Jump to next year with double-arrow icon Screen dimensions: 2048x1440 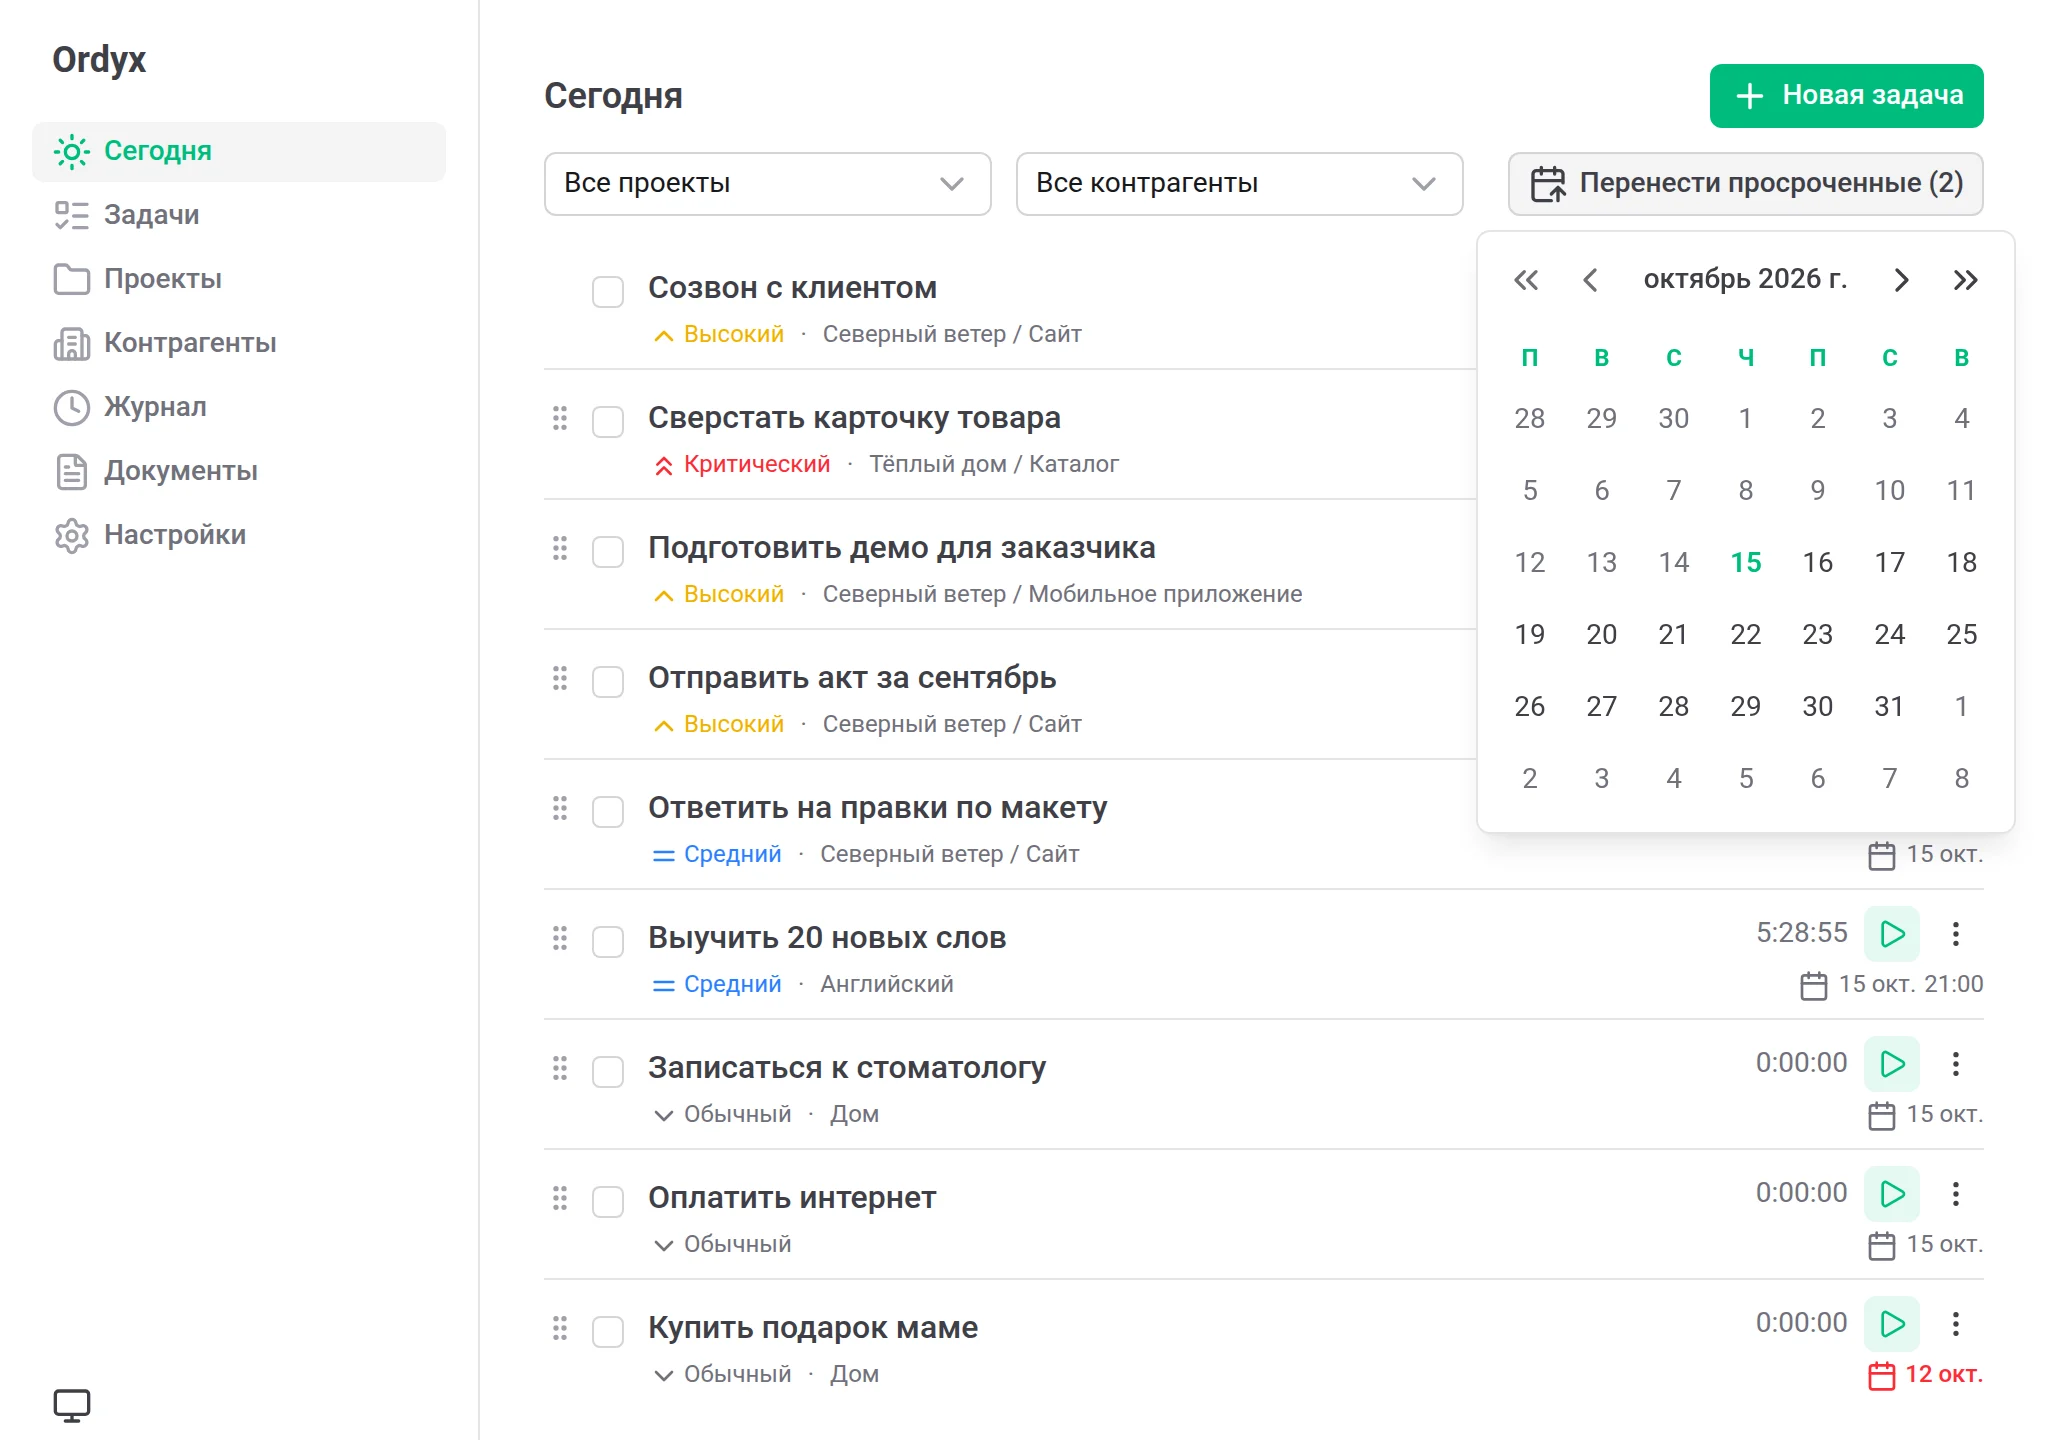coord(1966,280)
